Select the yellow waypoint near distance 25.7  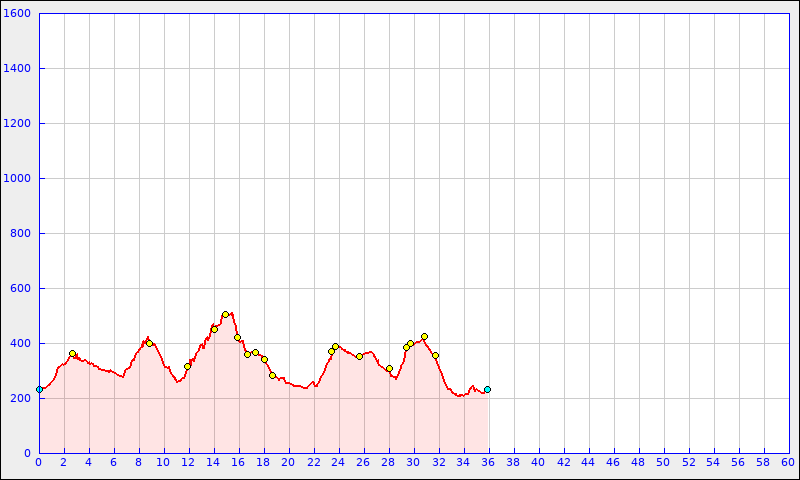[359, 356]
